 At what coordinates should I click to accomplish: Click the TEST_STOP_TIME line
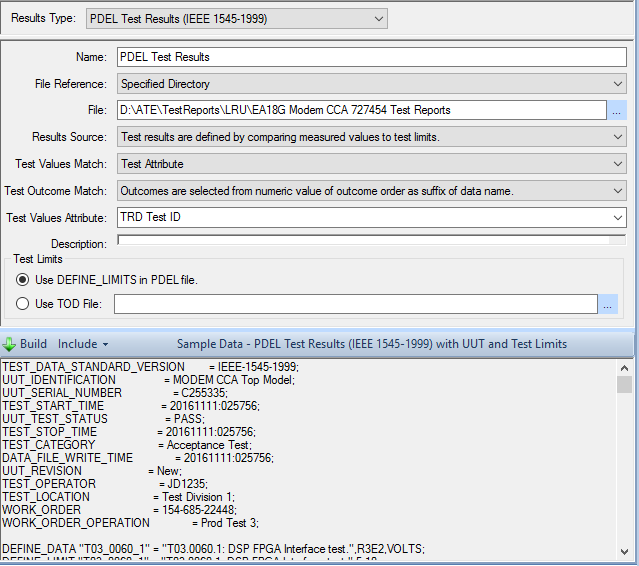tap(129, 432)
